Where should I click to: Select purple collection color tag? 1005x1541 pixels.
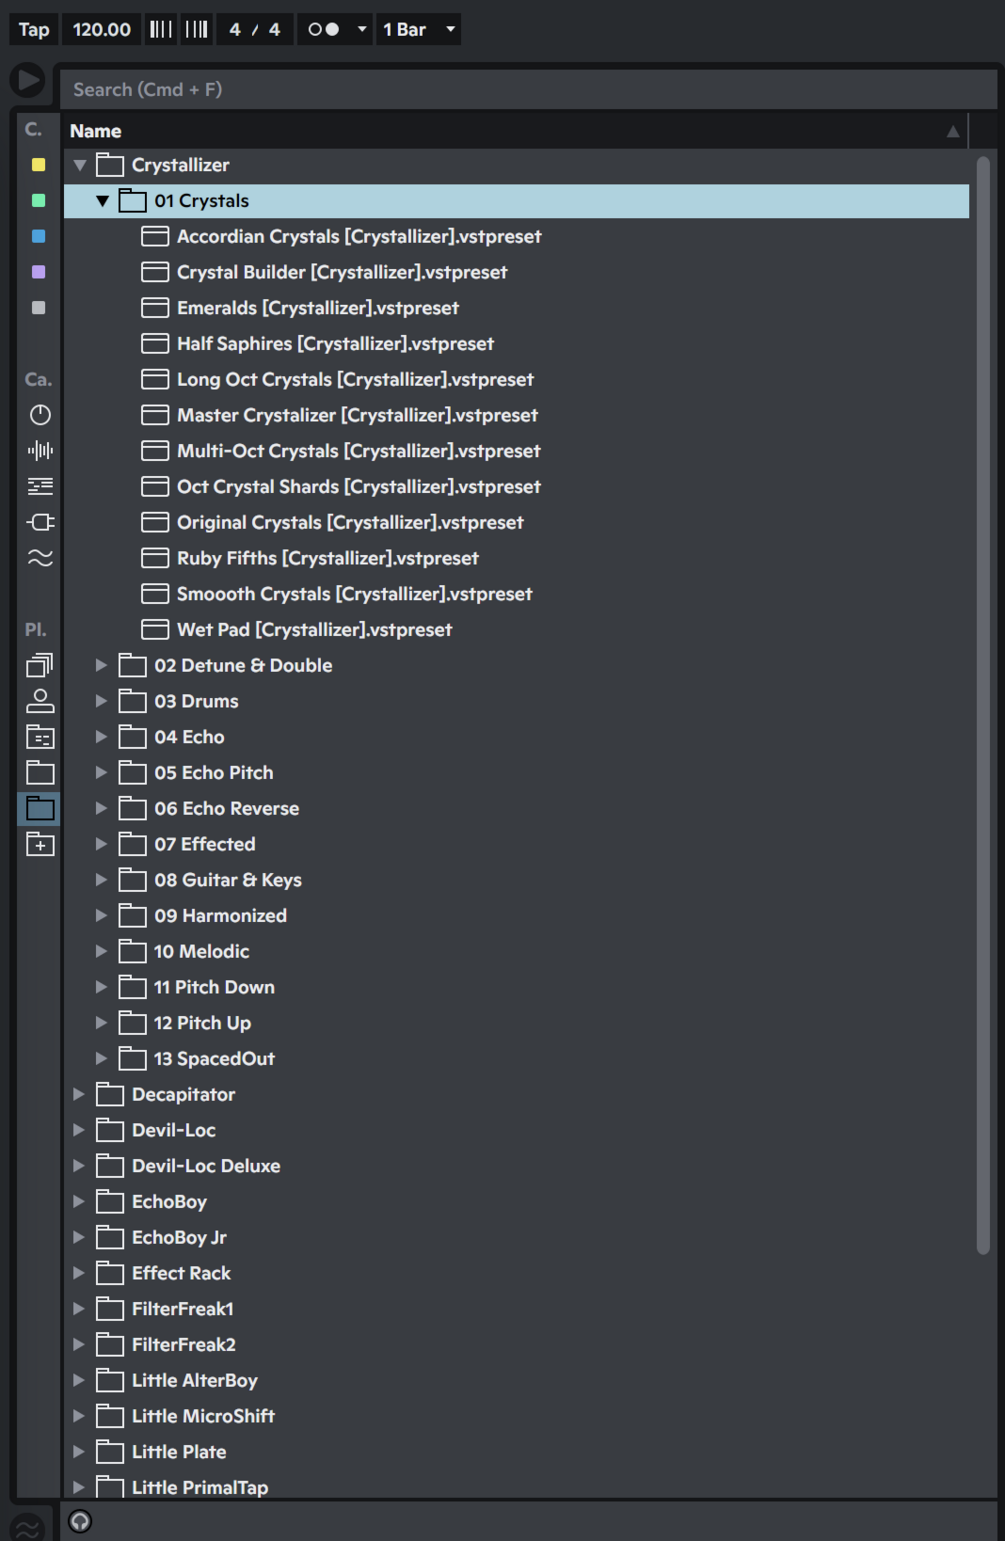coord(39,272)
